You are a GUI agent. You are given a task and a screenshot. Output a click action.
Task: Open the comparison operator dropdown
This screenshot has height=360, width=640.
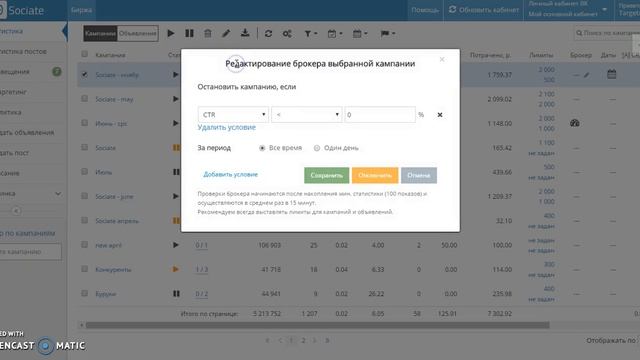click(307, 115)
